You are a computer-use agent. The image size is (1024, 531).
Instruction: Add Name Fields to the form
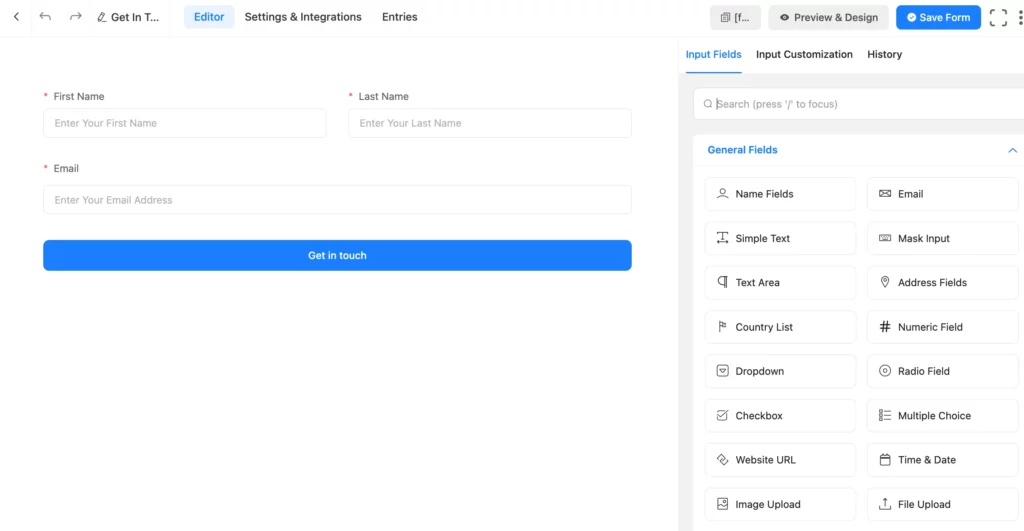click(780, 194)
